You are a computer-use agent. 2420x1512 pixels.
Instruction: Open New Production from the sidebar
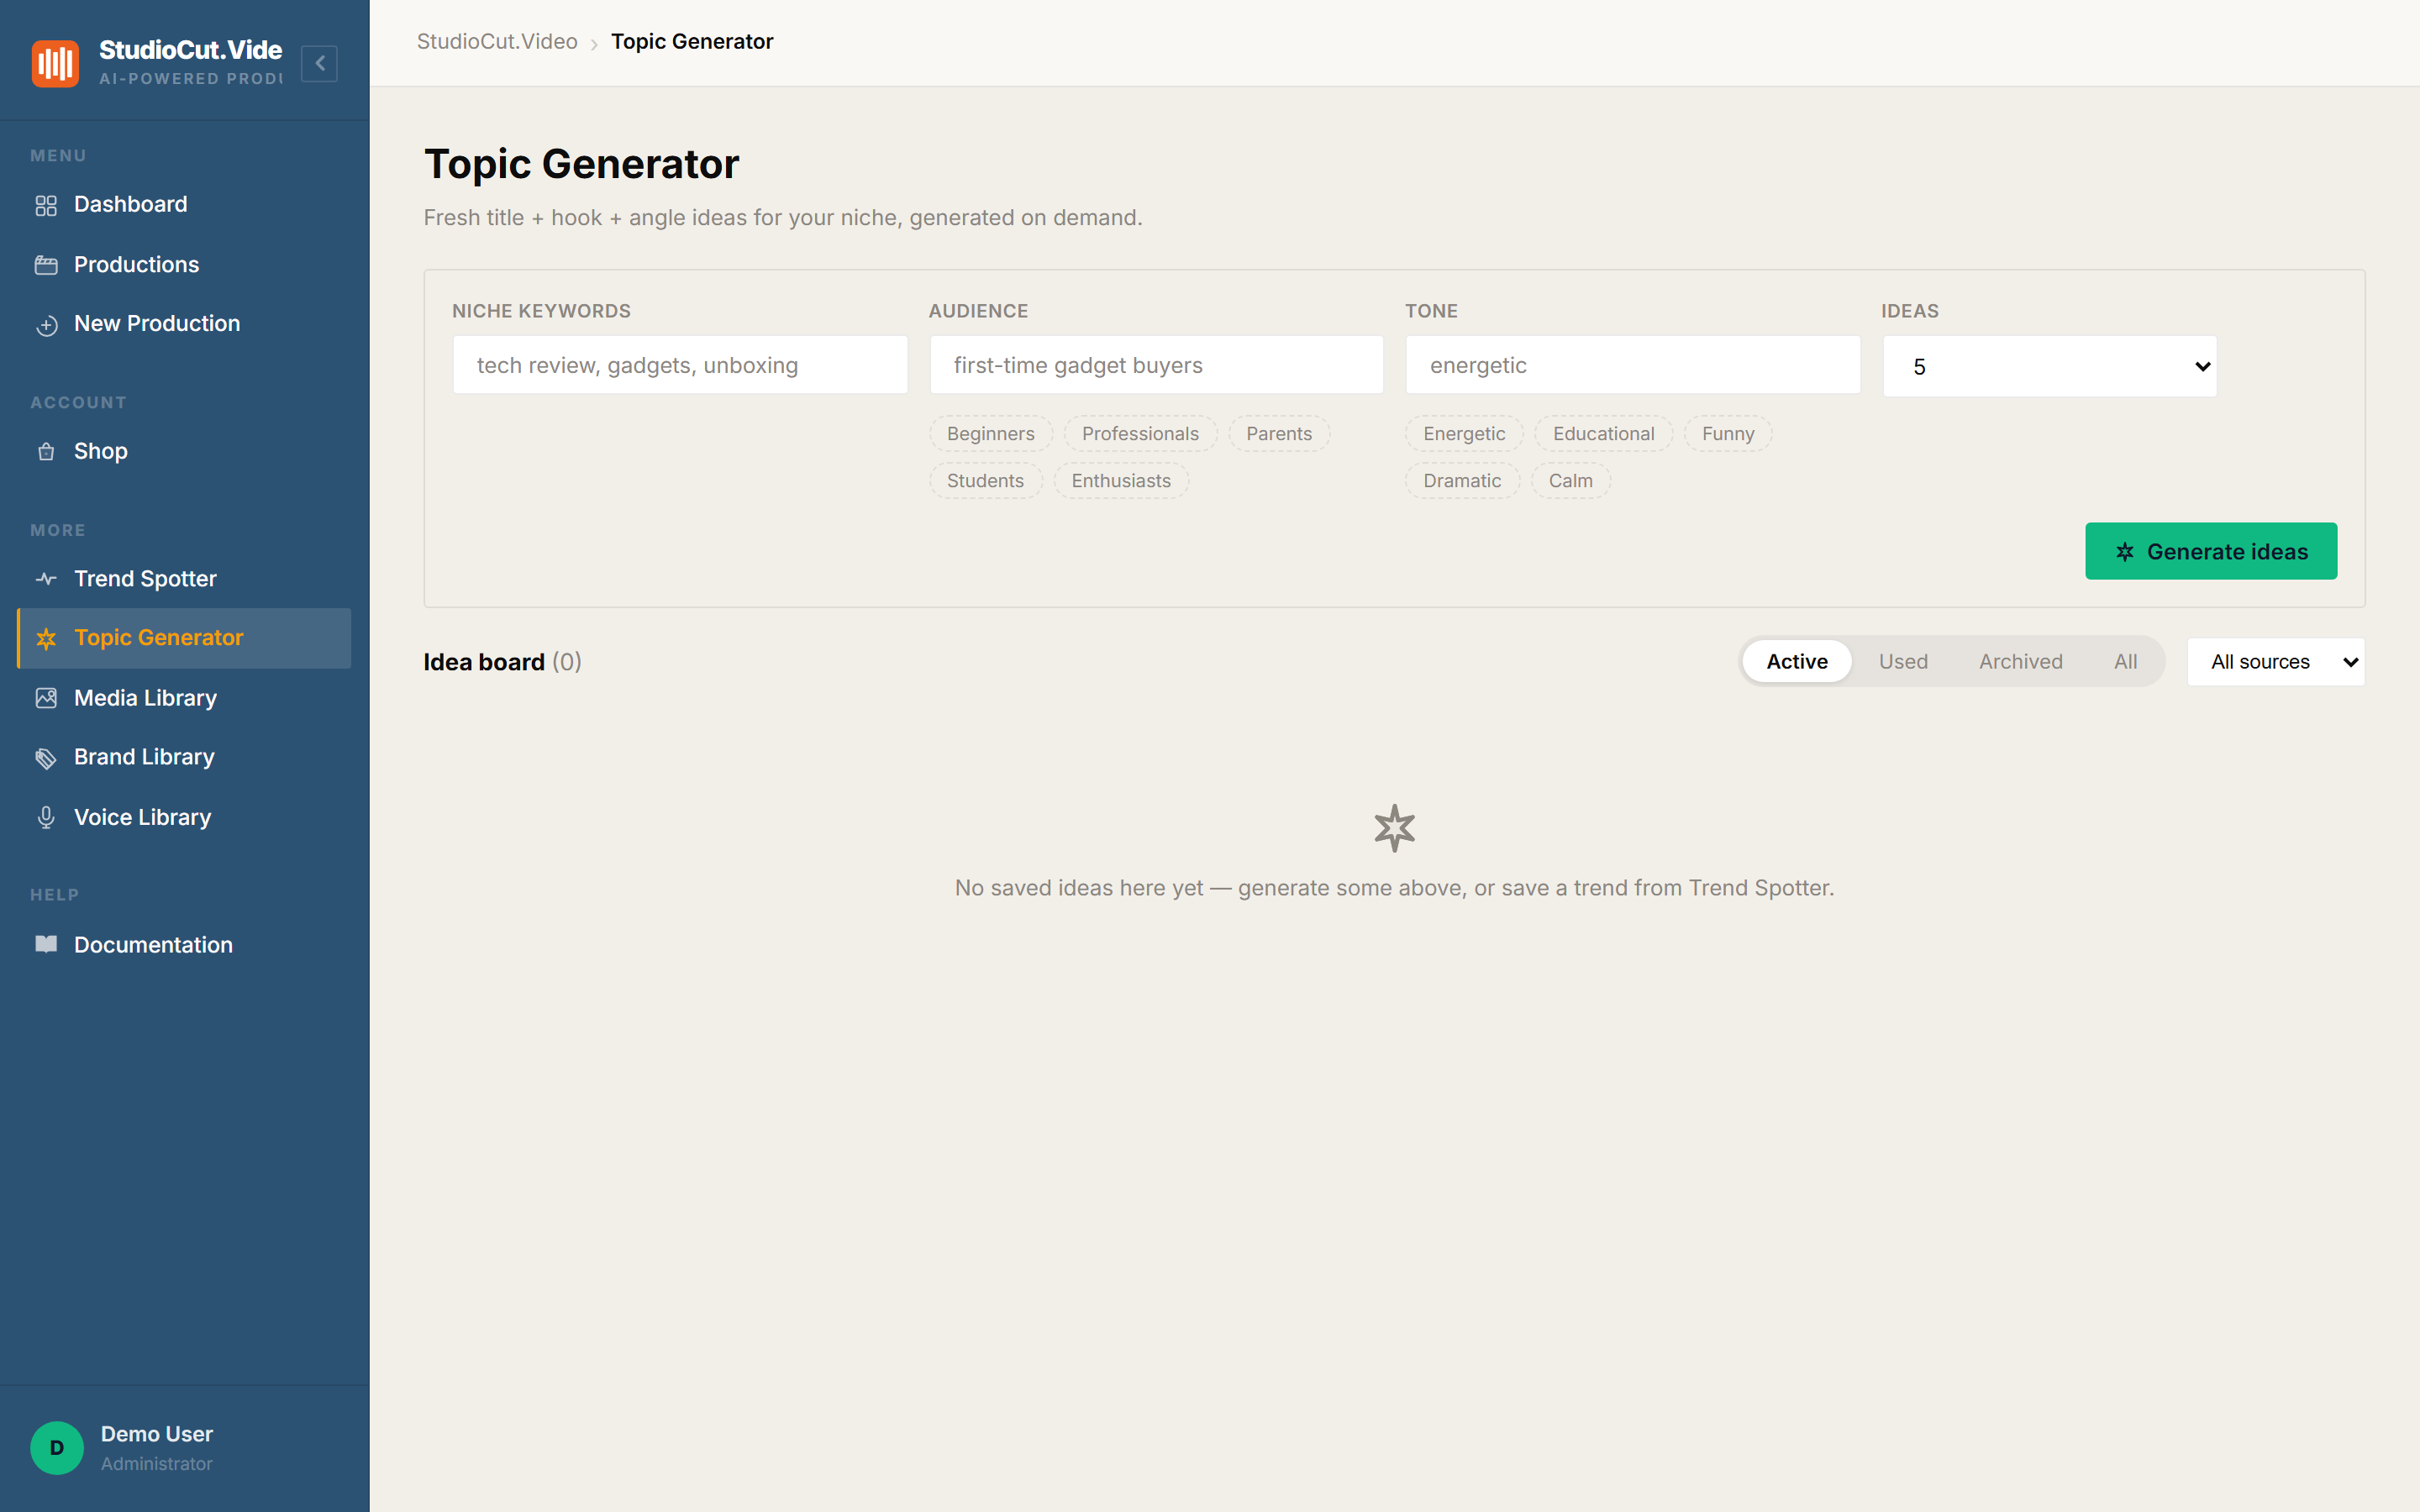[x=185, y=323]
